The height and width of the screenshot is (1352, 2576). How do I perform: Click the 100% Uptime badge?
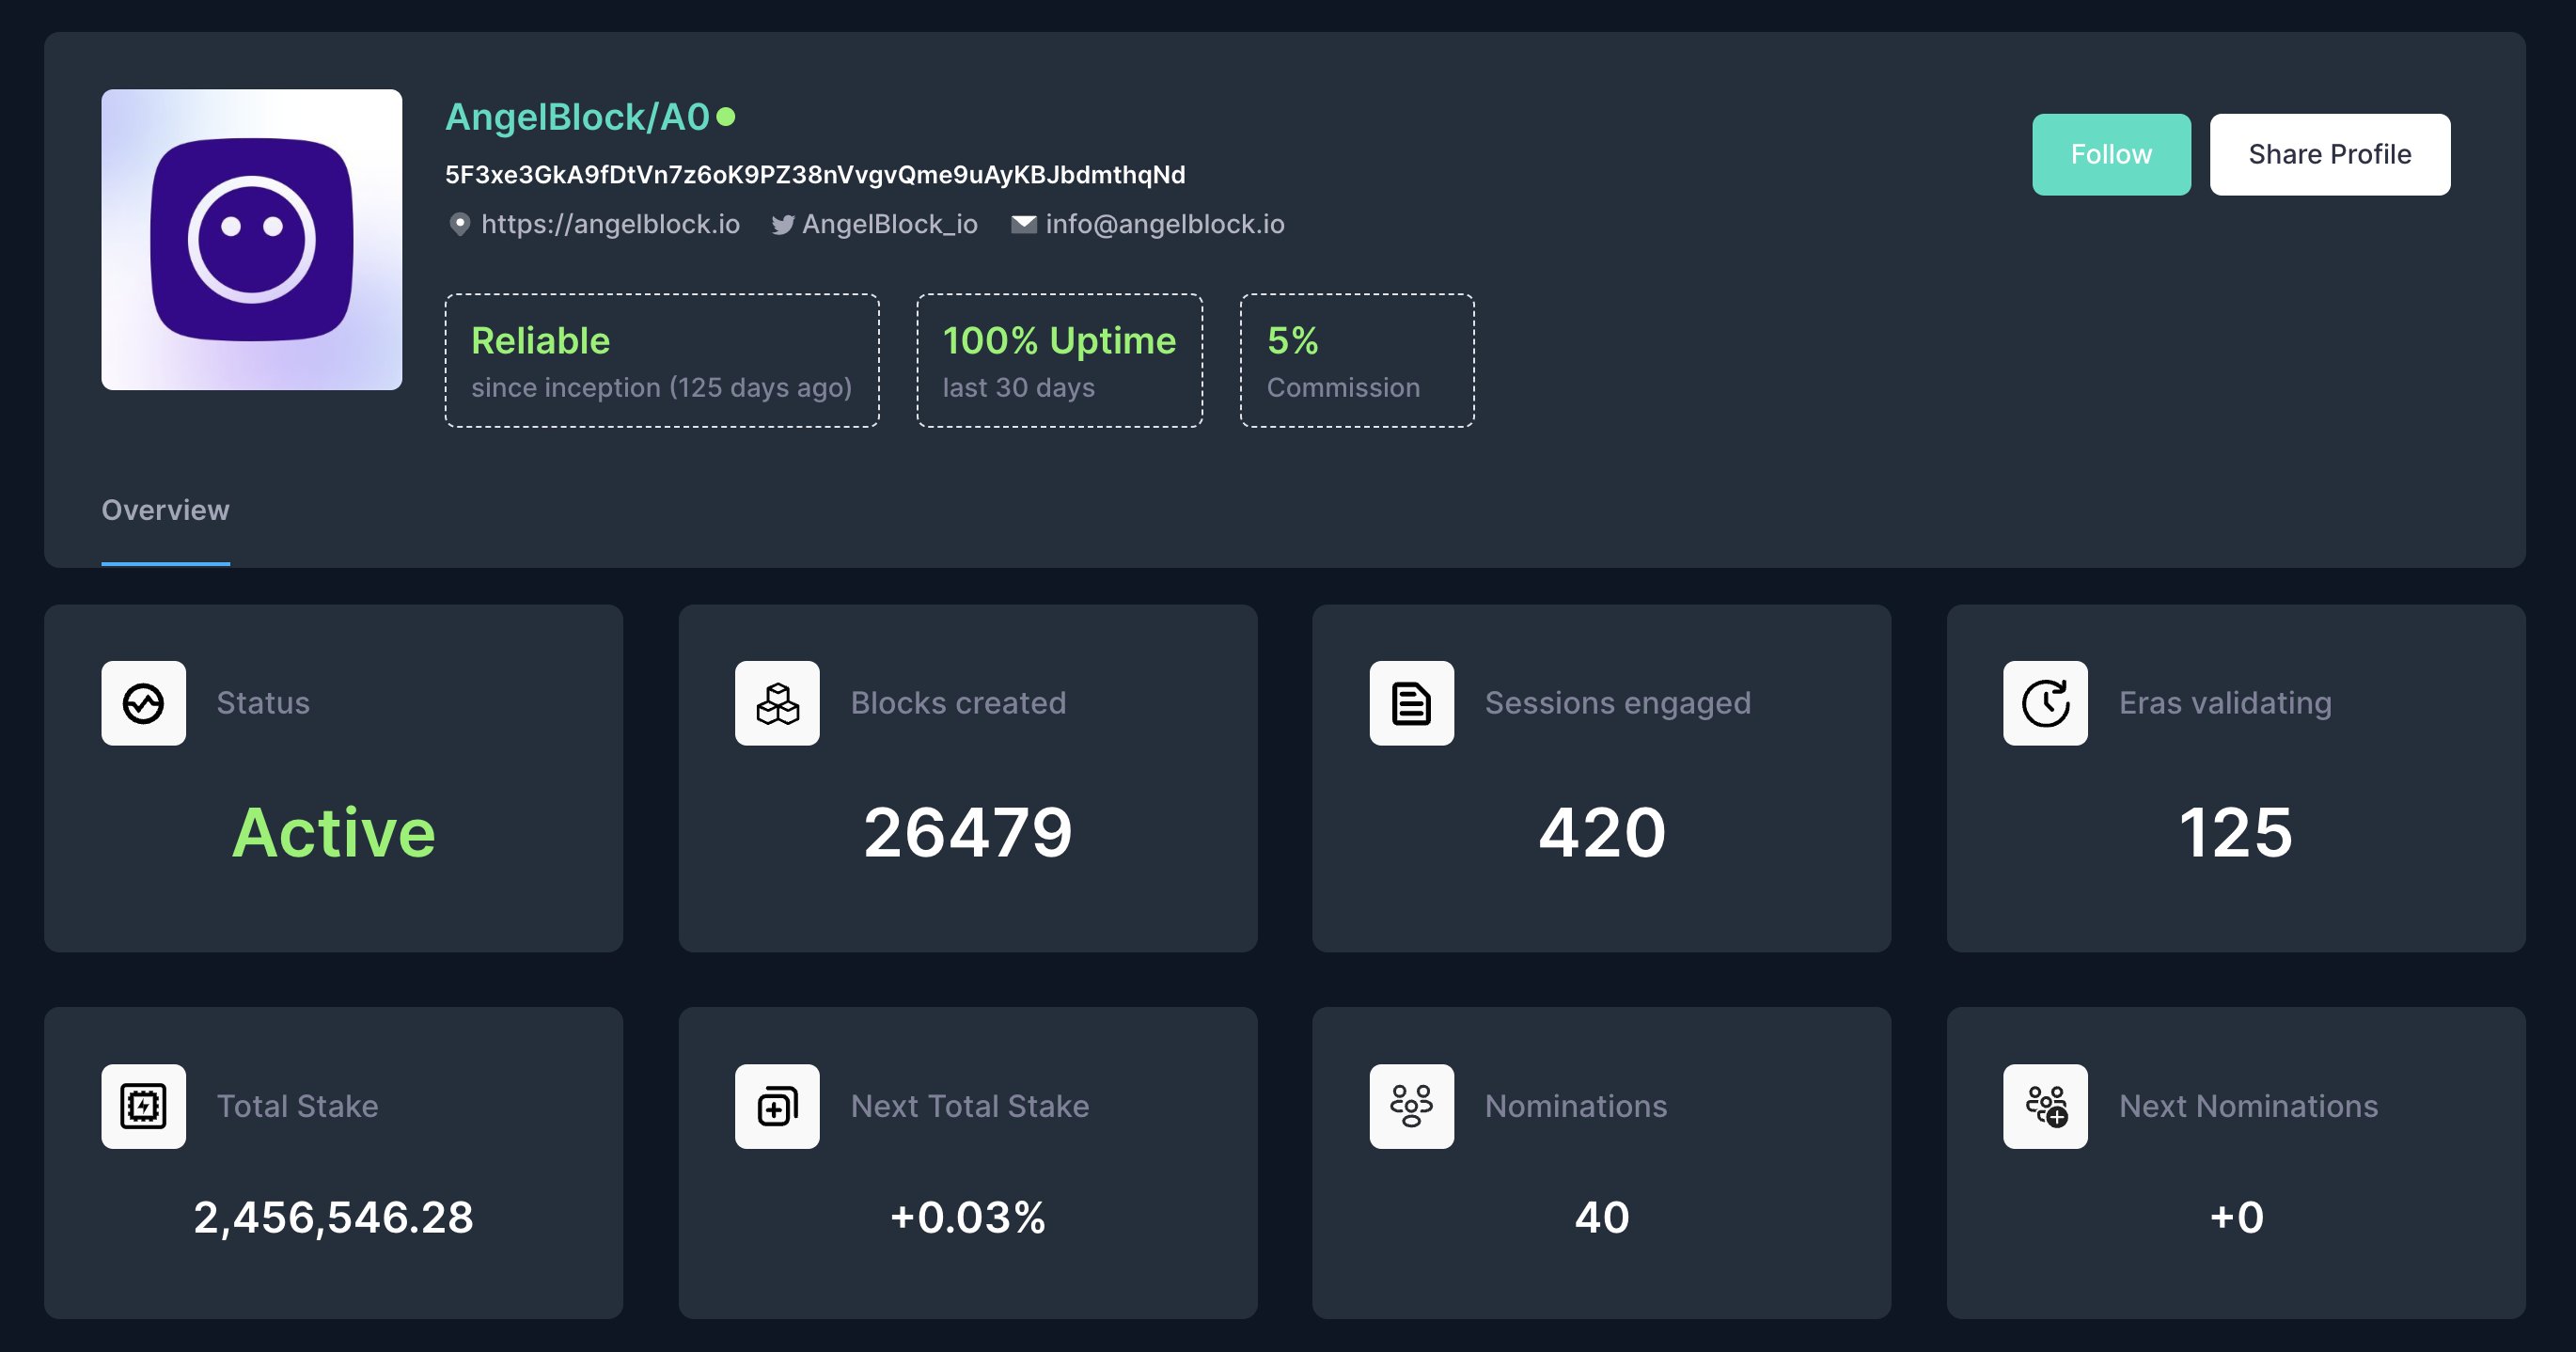tap(1059, 360)
